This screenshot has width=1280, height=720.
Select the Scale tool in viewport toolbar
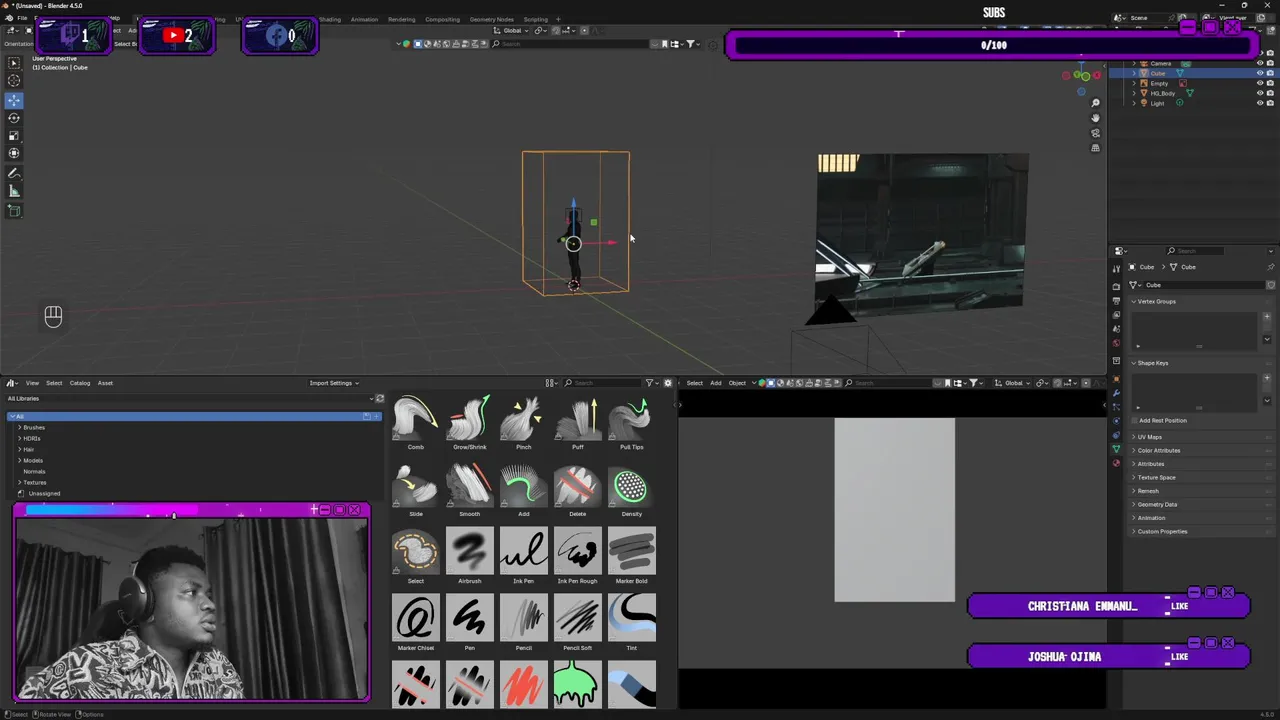coord(14,135)
